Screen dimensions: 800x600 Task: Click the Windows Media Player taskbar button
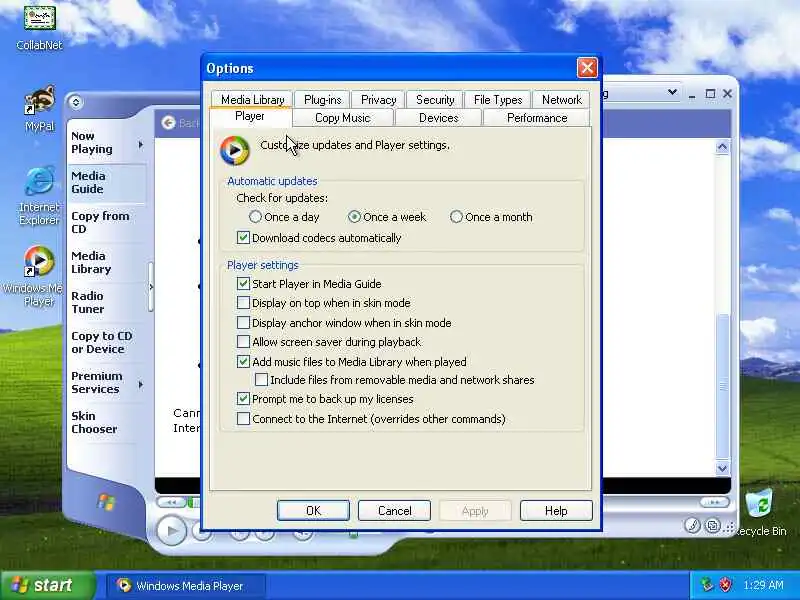point(185,586)
